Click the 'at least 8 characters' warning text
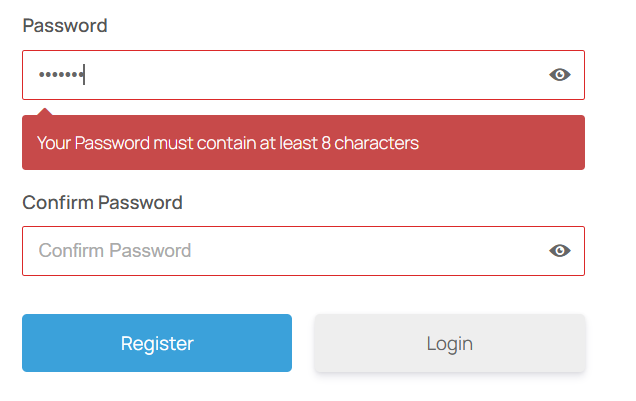This screenshot has width=636, height=401. coord(340,143)
